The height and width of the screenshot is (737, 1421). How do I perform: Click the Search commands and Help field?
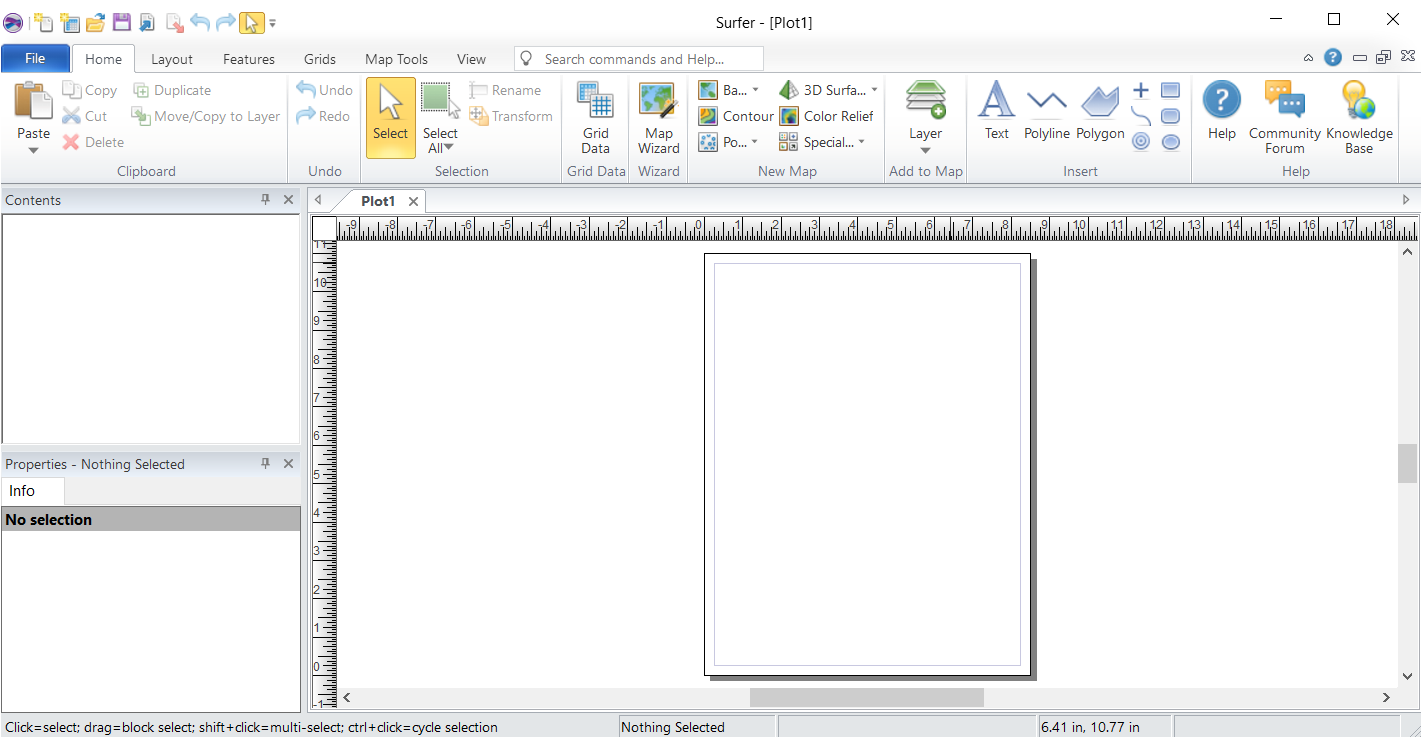click(640, 59)
